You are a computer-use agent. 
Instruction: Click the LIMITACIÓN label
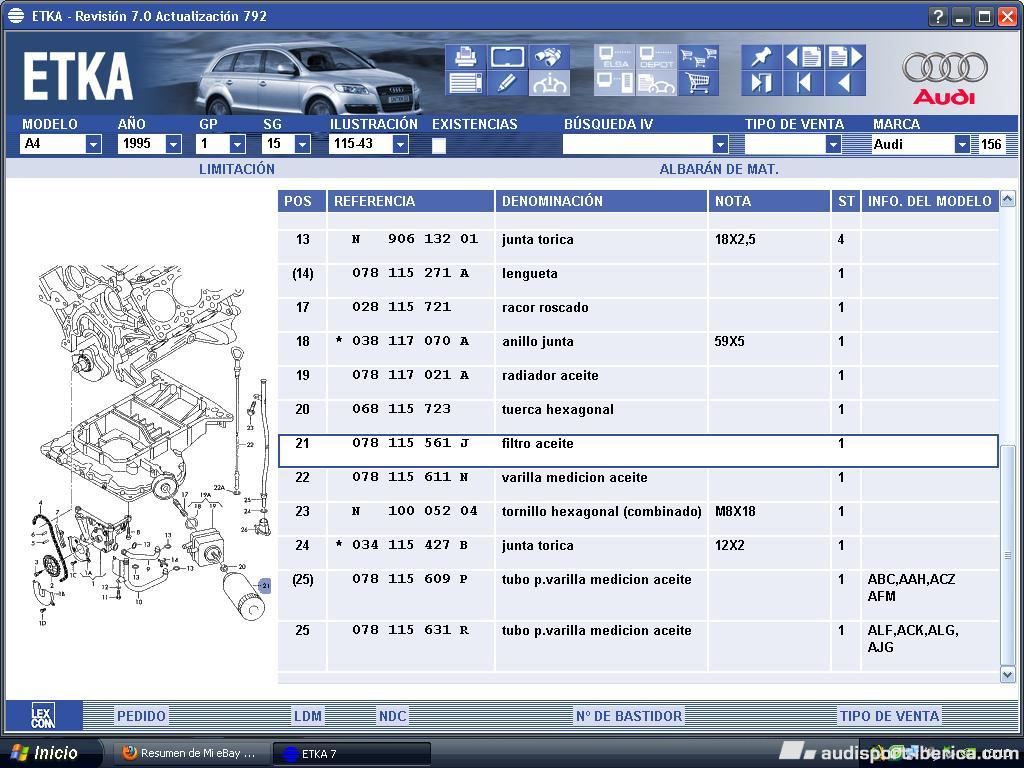[x=237, y=169]
